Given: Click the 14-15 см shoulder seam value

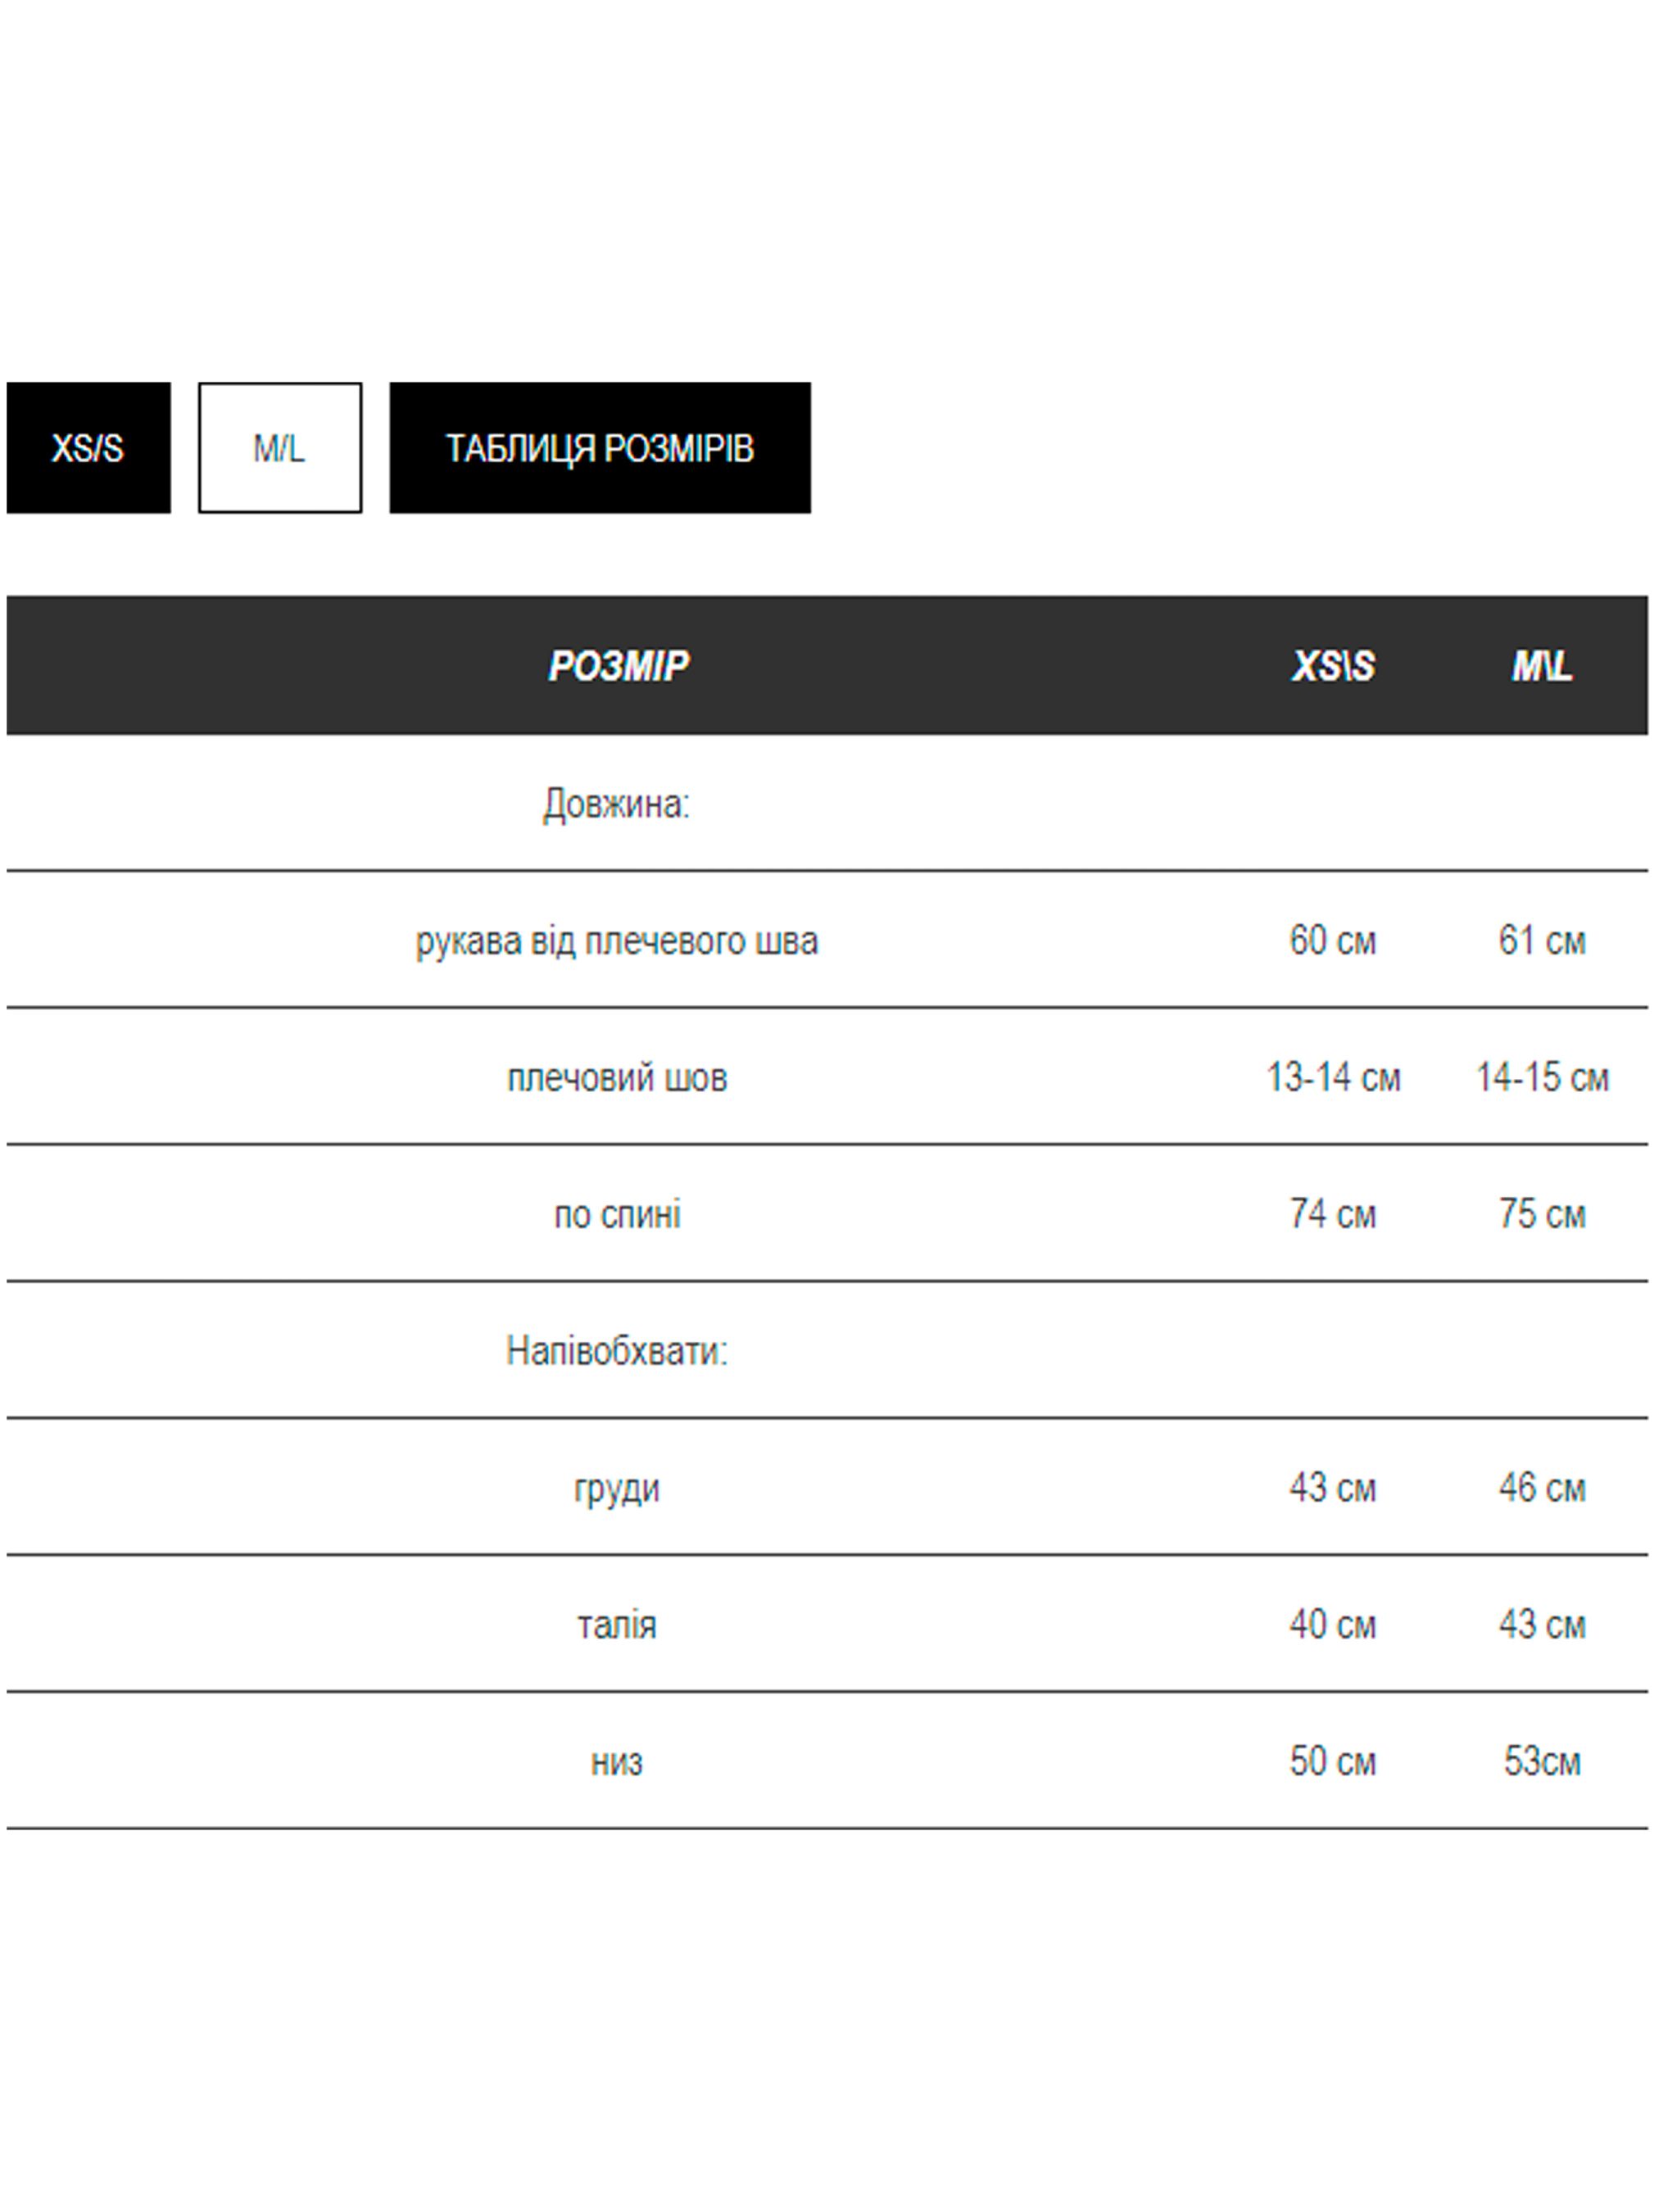Looking at the screenshot, I should (1542, 1078).
